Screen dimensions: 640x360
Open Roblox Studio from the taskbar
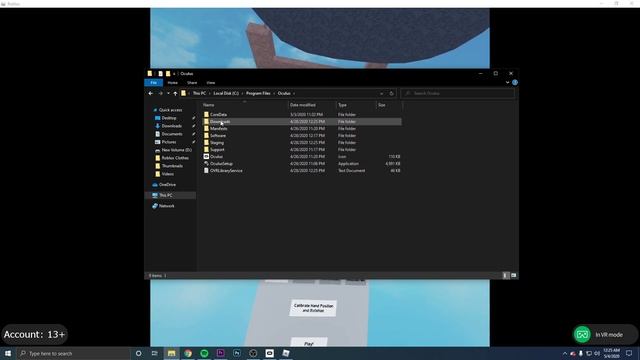point(286,353)
